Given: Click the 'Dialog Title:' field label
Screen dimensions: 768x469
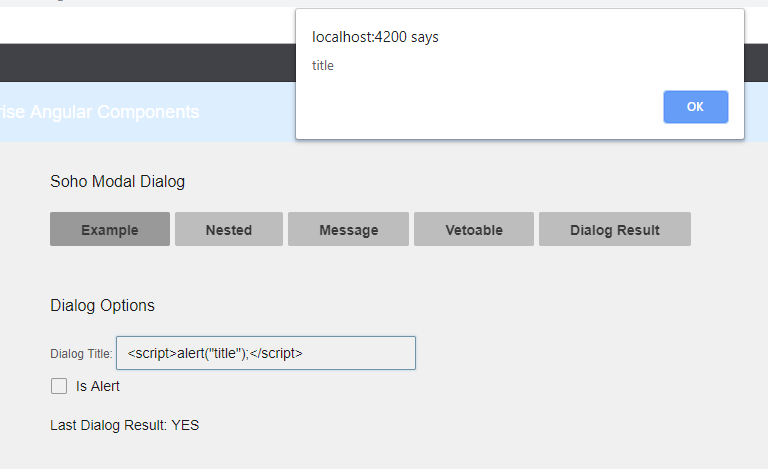Looking at the screenshot, I should (81, 353).
